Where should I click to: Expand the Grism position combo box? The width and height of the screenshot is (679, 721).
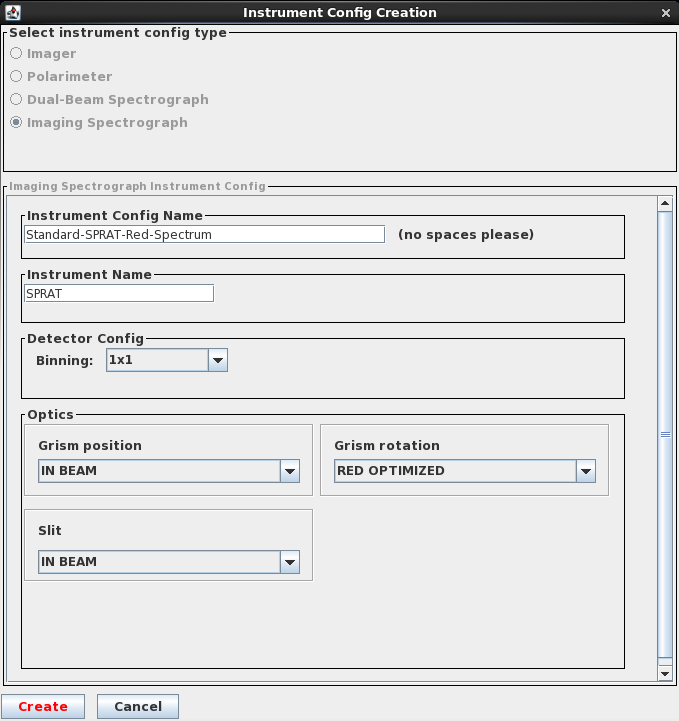point(169,471)
